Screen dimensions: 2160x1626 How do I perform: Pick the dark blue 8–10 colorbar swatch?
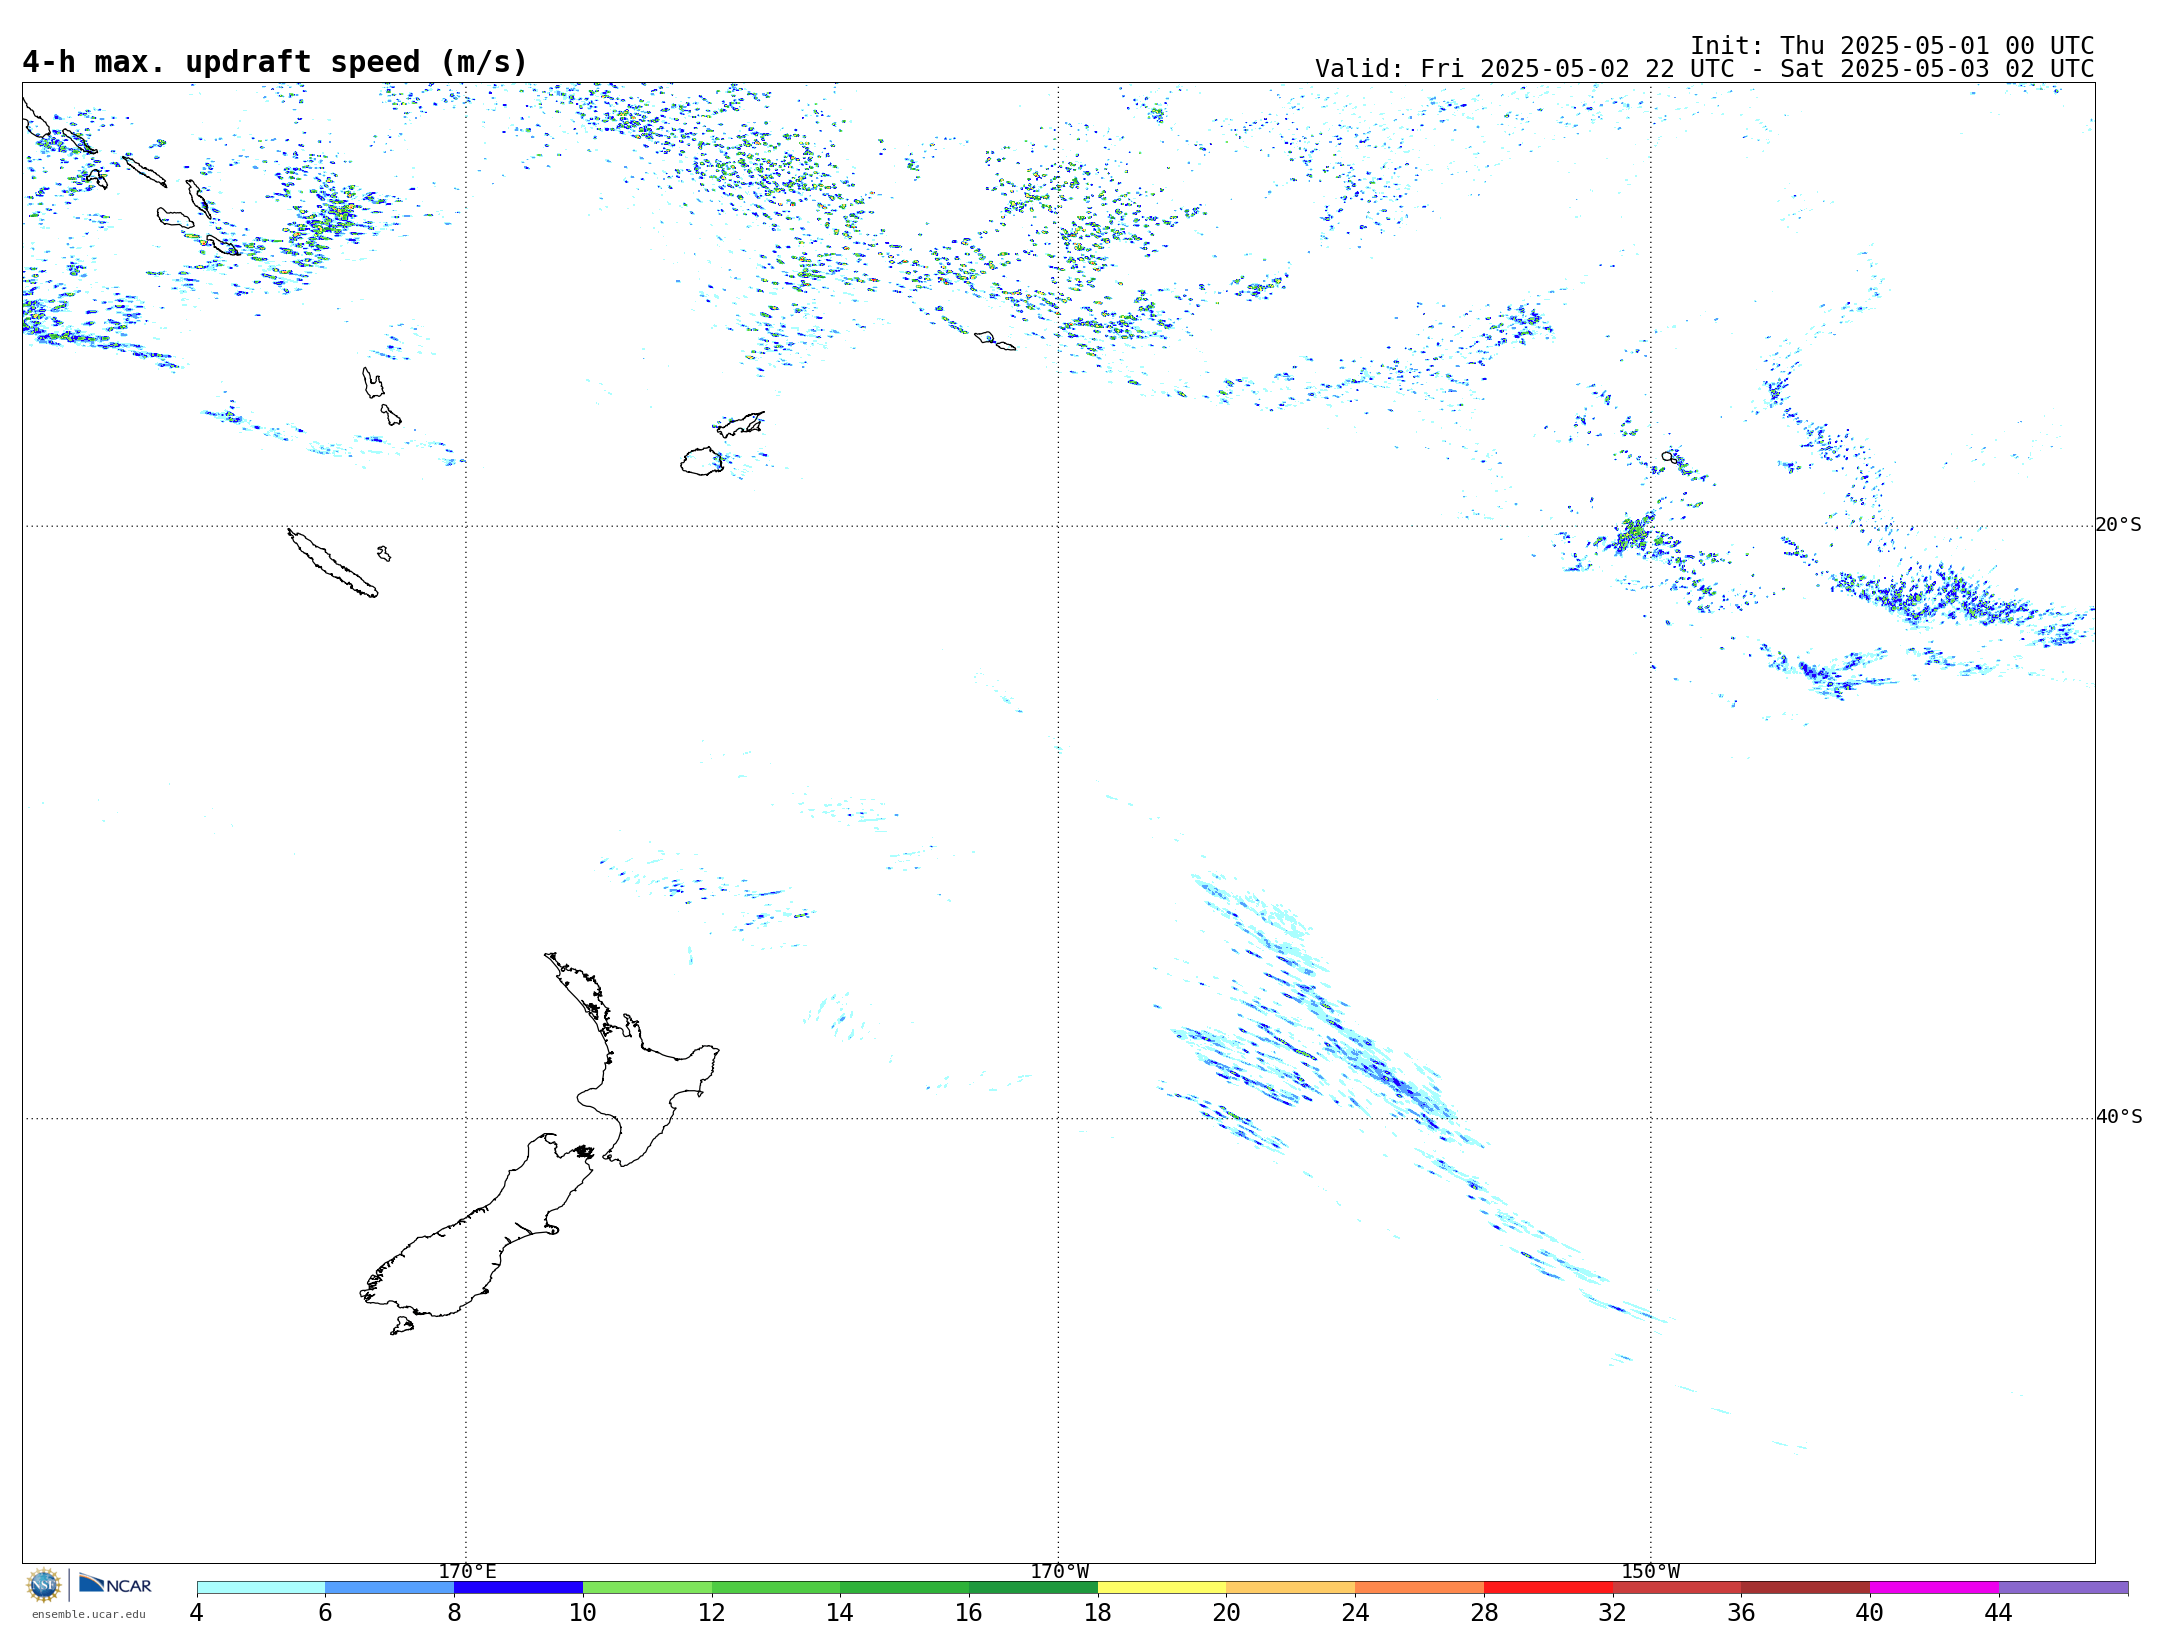tap(518, 1588)
